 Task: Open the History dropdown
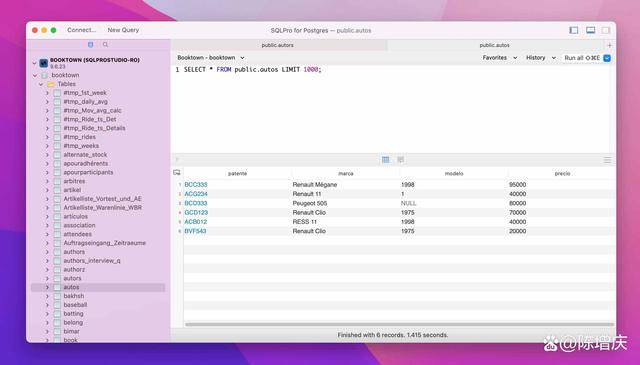(x=540, y=58)
